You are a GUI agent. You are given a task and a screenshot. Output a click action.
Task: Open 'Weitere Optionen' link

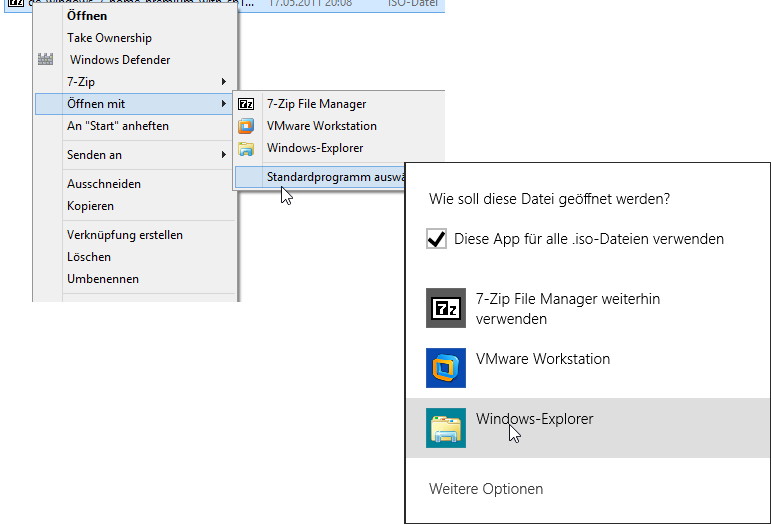coord(486,489)
